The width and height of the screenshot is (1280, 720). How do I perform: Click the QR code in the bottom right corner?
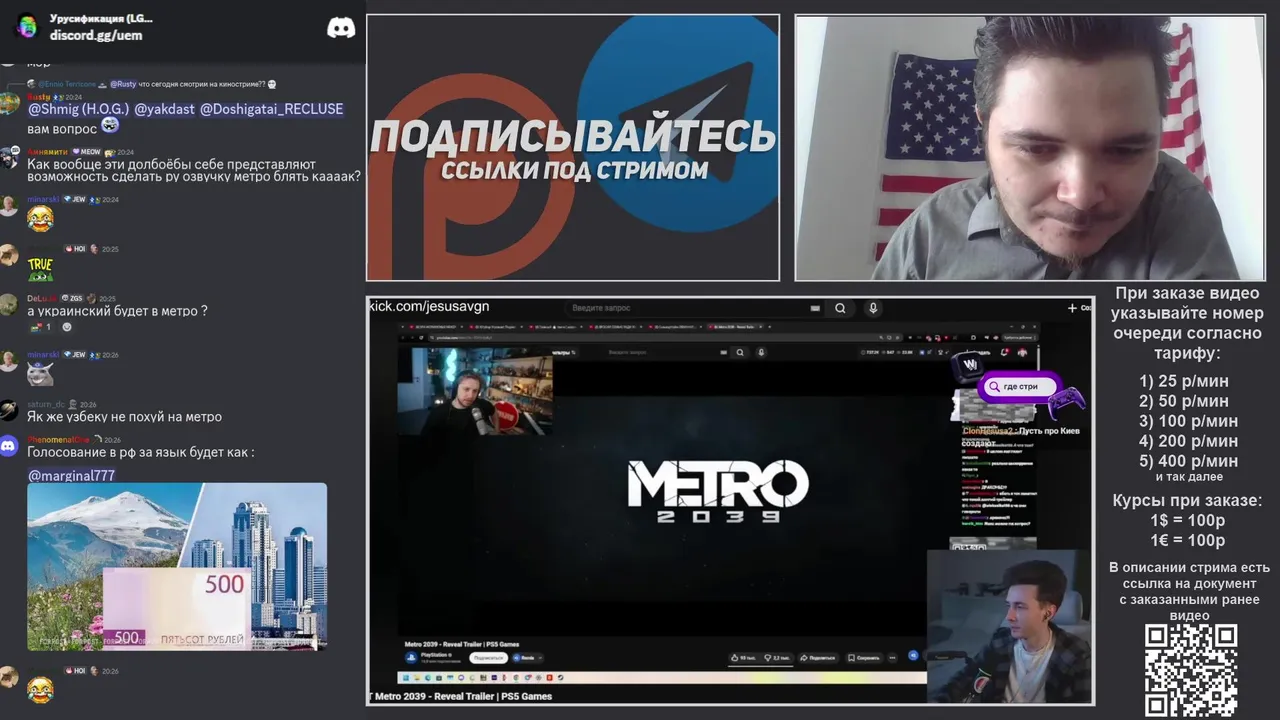(1191, 670)
